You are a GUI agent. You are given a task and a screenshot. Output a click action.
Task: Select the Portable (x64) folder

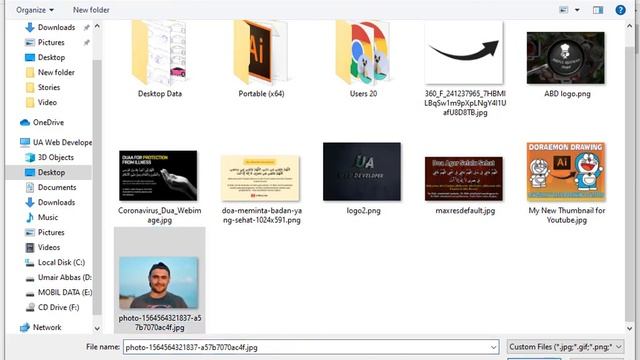pos(261,59)
